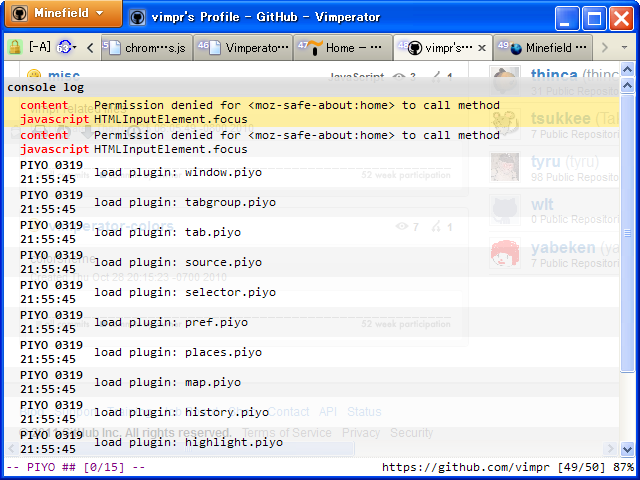Click the 'load plugin: highlight.piyo' line
This screenshot has height=480, width=640.
[188, 442]
